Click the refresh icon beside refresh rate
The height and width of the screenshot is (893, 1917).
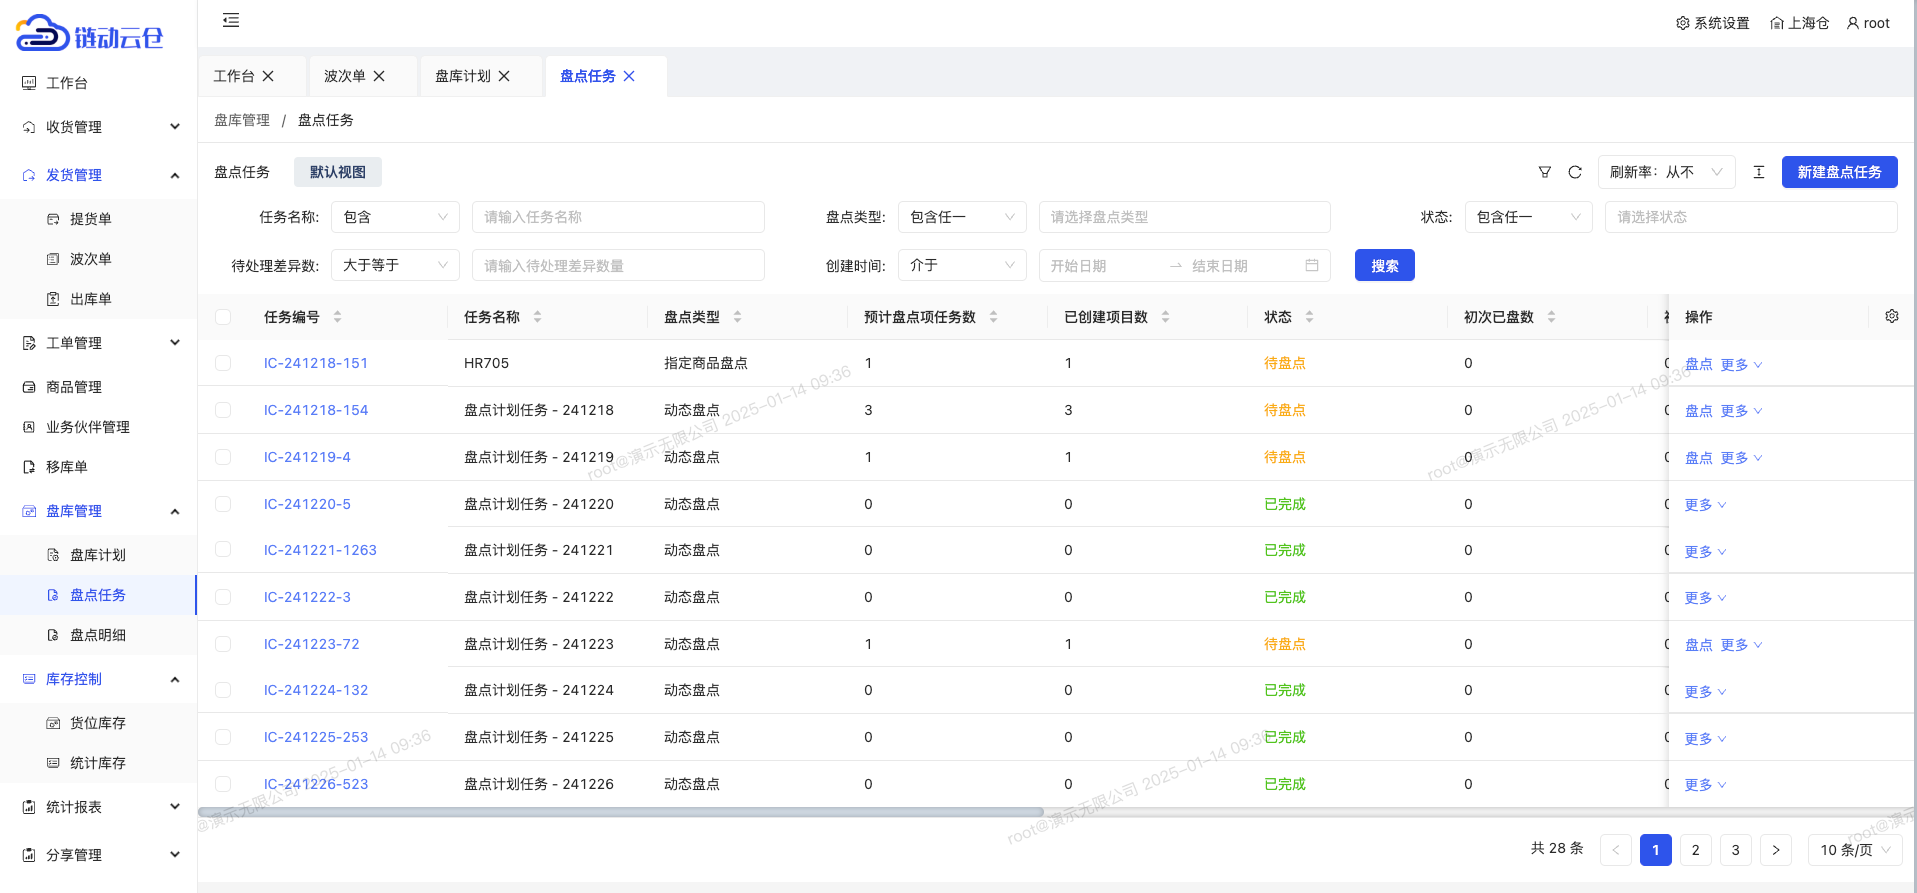pos(1574,172)
